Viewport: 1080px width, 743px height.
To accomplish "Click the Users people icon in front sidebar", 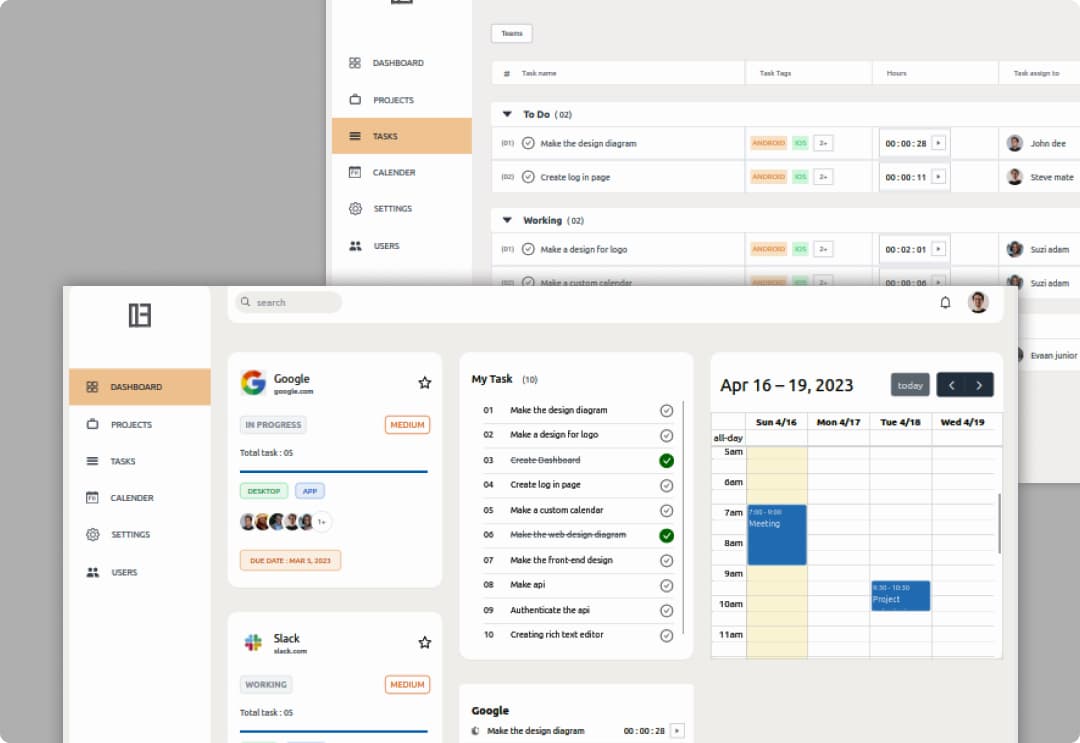I will pos(92,572).
